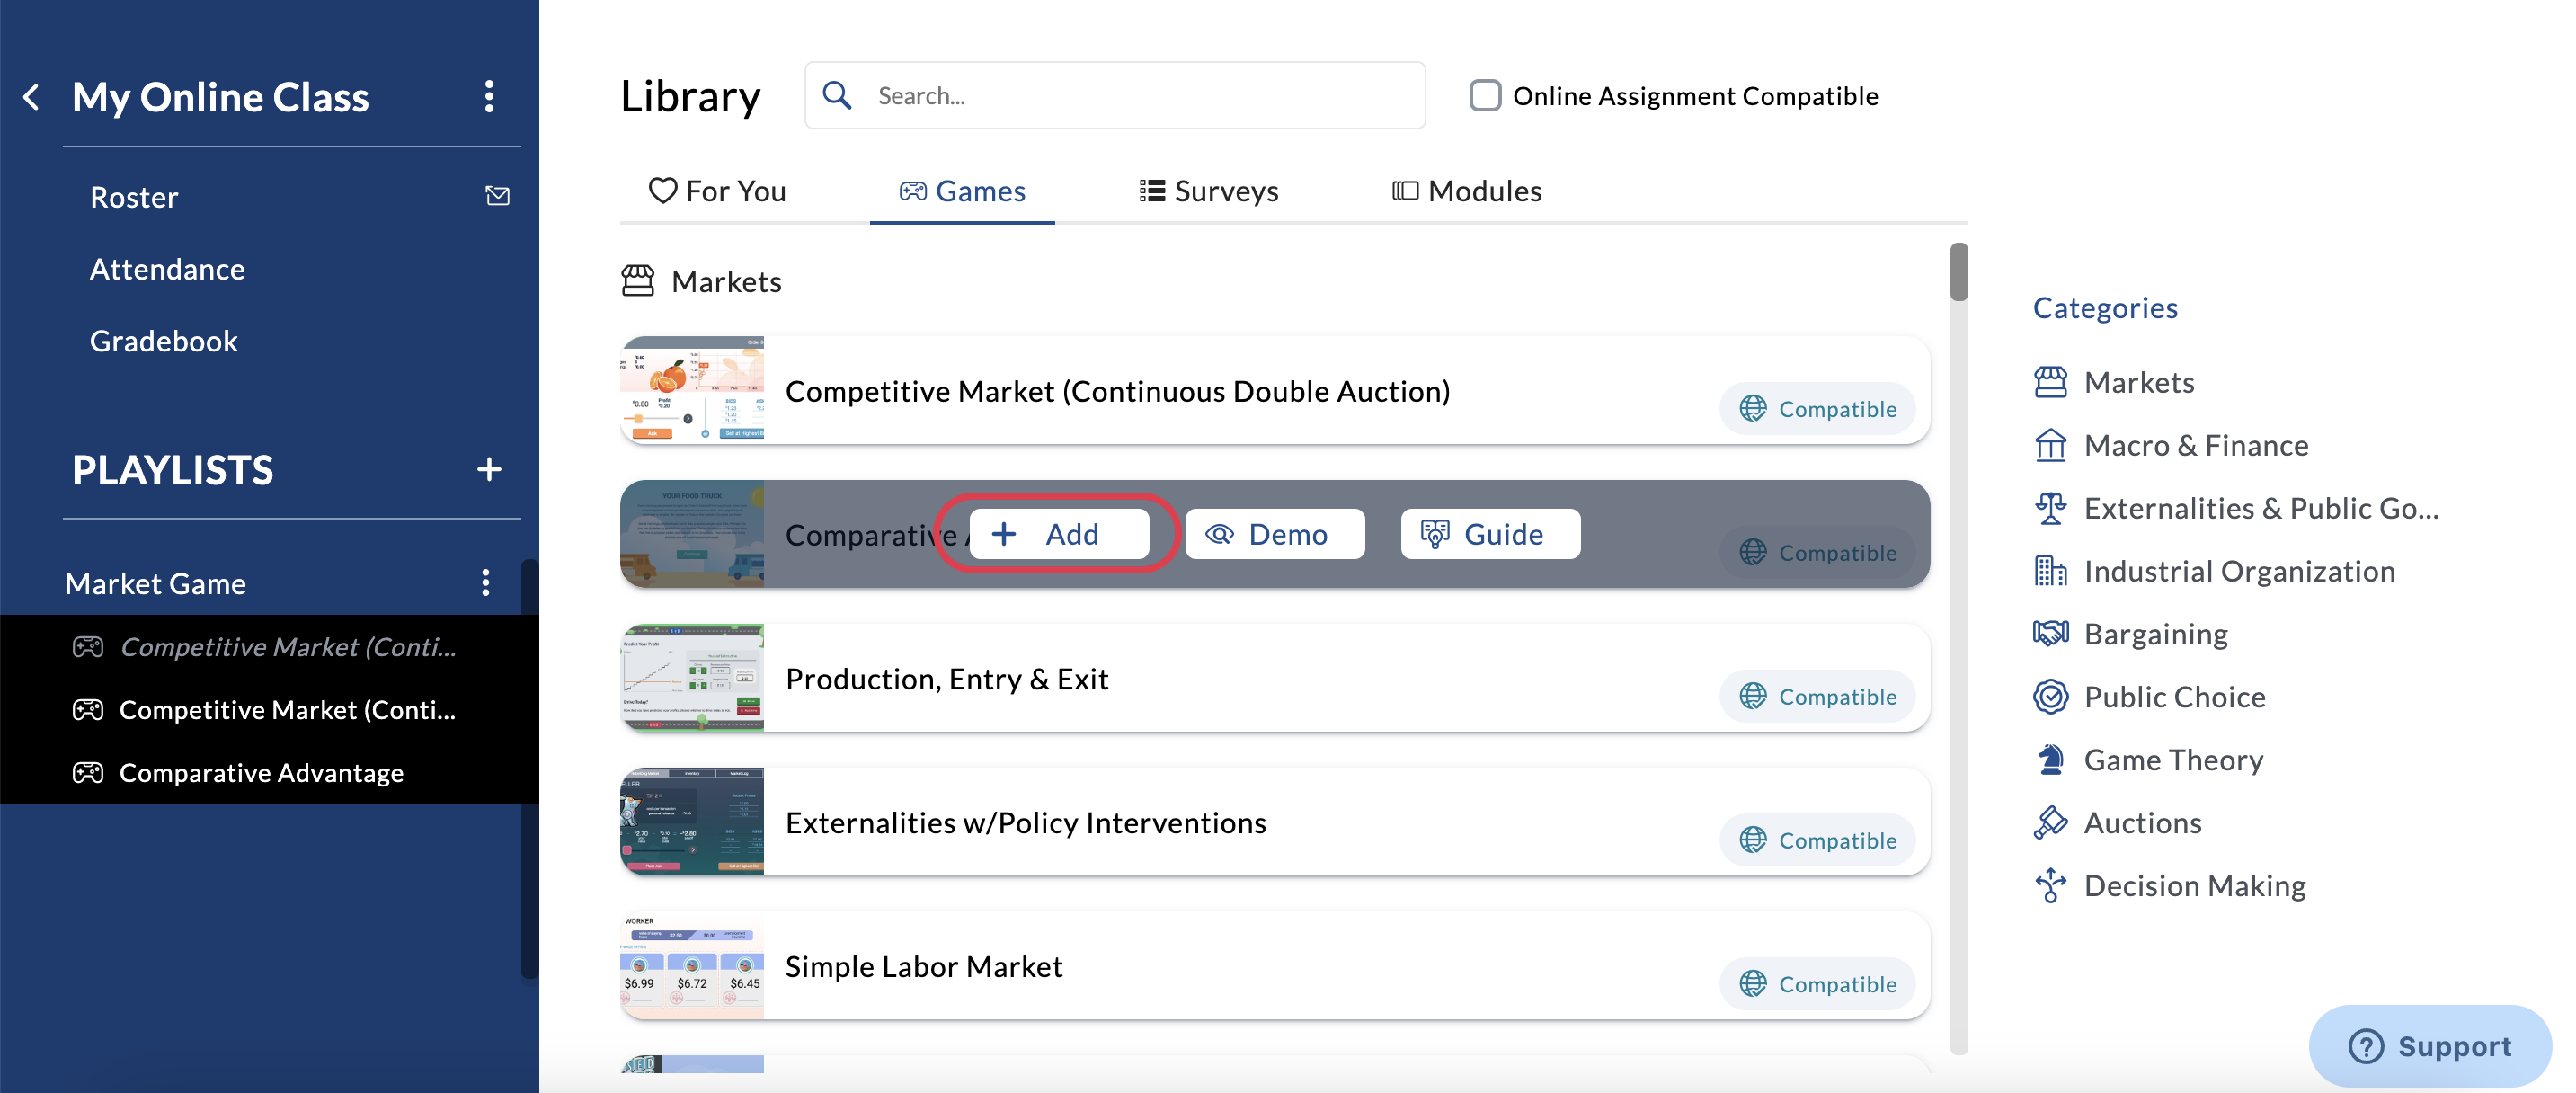The image size is (2576, 1093).
Task: Open the Auctions category
Action: (x=2142, y=822)
